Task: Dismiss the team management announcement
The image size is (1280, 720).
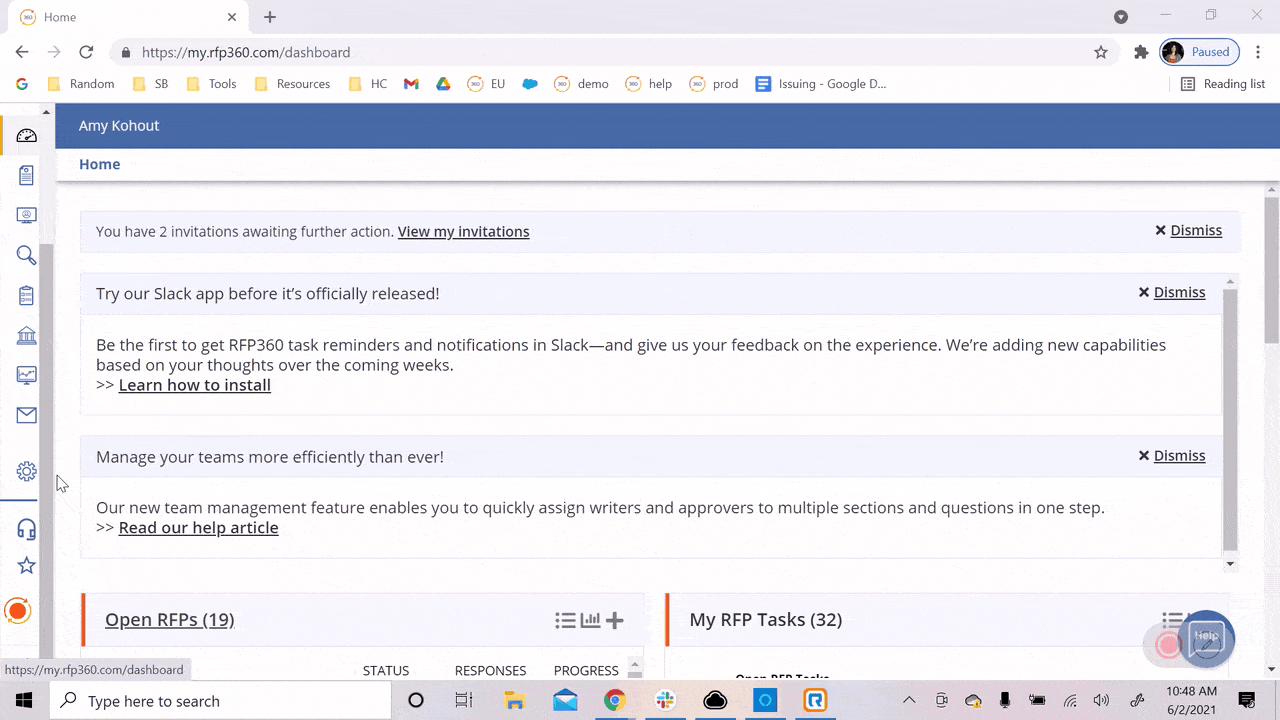Action: pos(1171,455)
